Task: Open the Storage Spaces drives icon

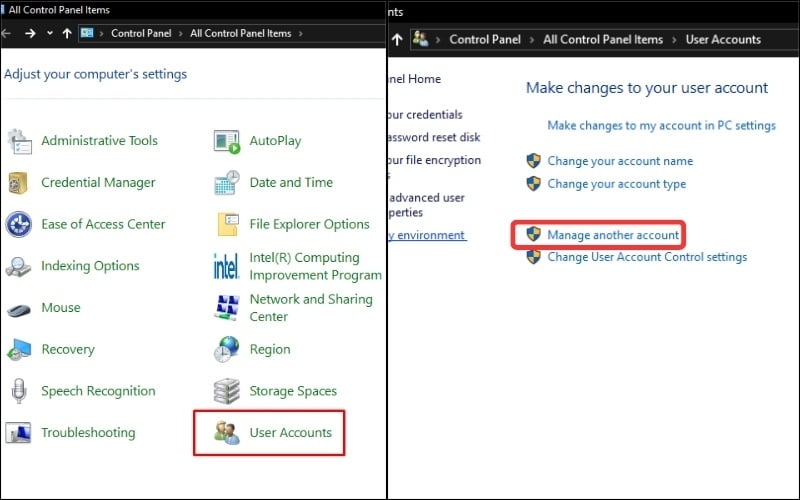Action: pos(227,391)
